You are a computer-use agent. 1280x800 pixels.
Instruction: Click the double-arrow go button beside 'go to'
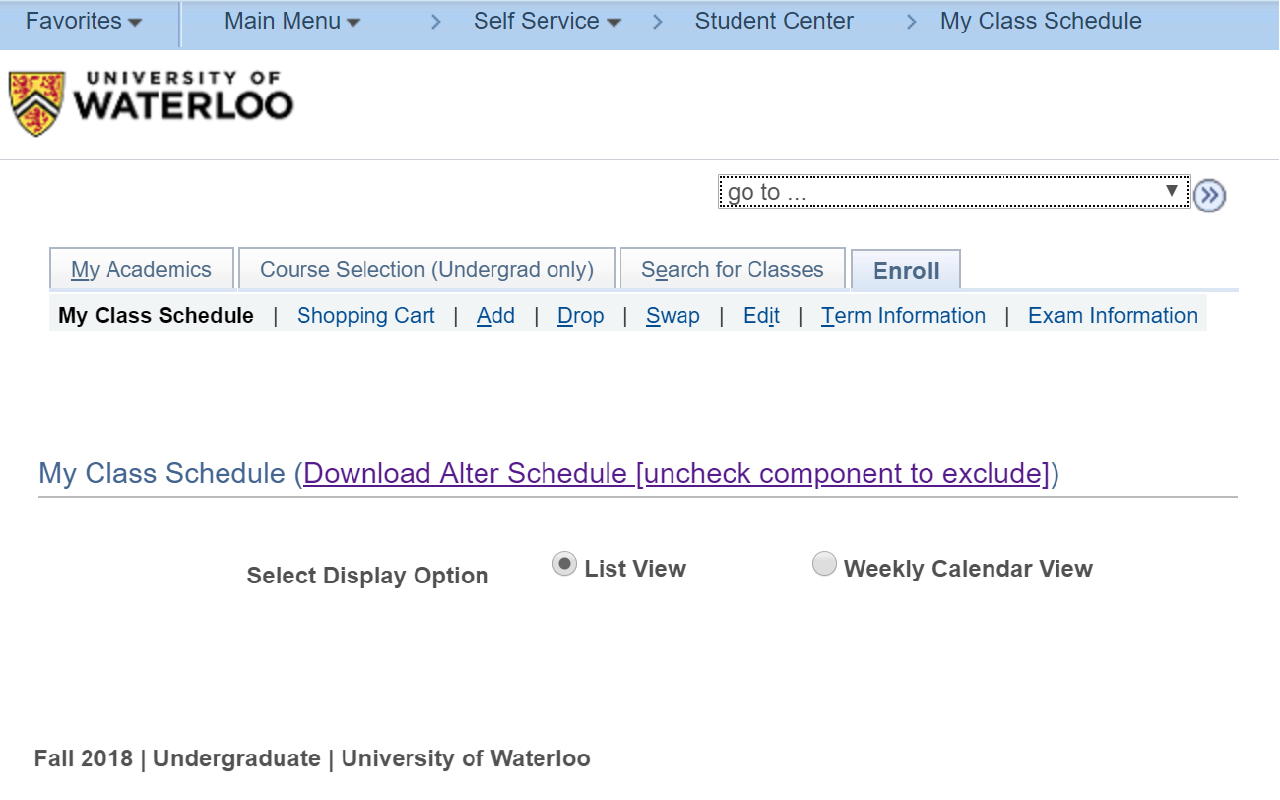(x=1209, y=195)
